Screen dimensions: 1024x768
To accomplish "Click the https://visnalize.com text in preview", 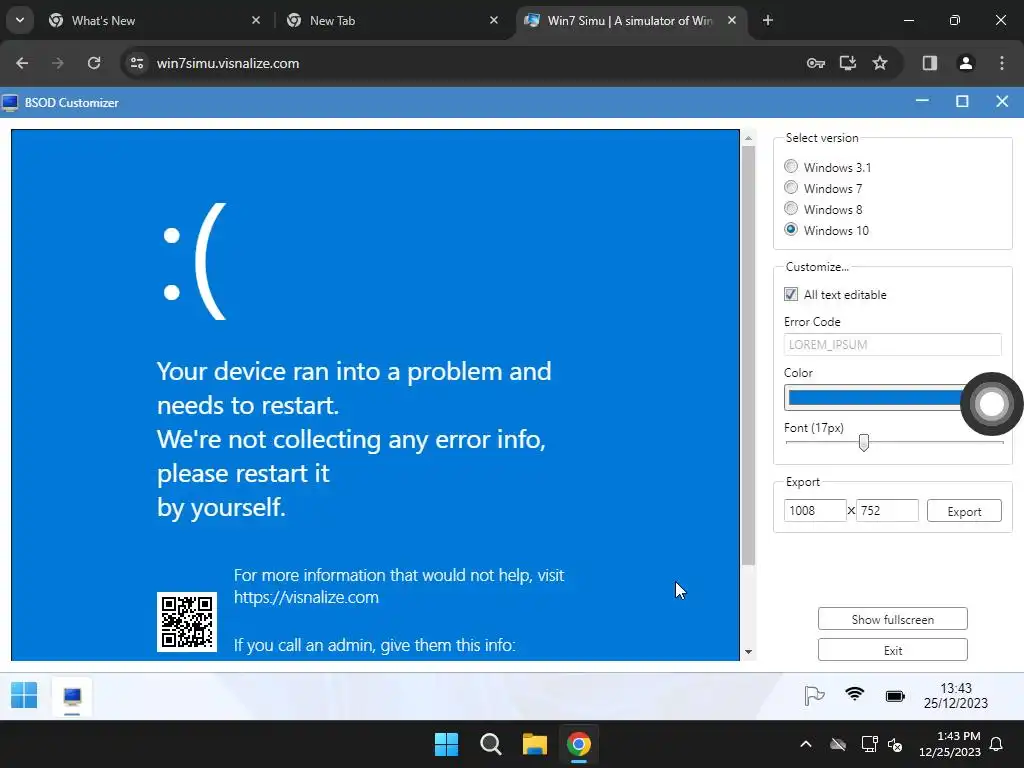I will coord(306,597).
